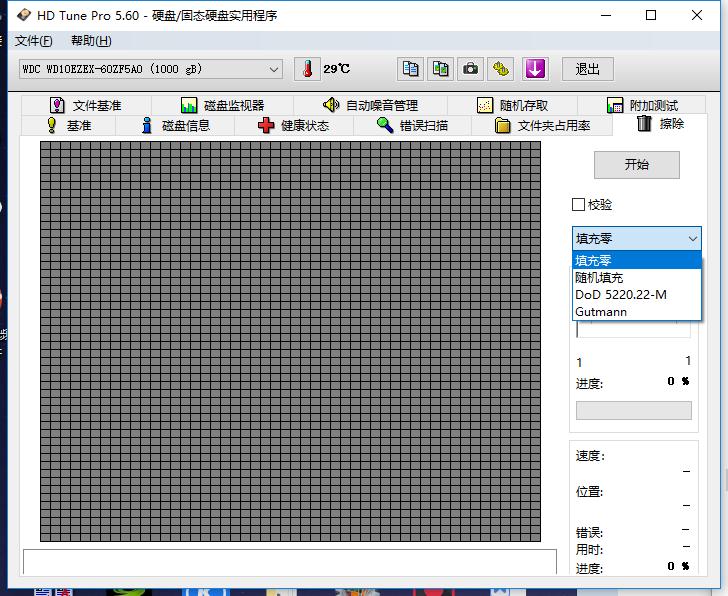Enable the 校验 checkbox
This screenshot has height=596, width=728.
point(578,205)
